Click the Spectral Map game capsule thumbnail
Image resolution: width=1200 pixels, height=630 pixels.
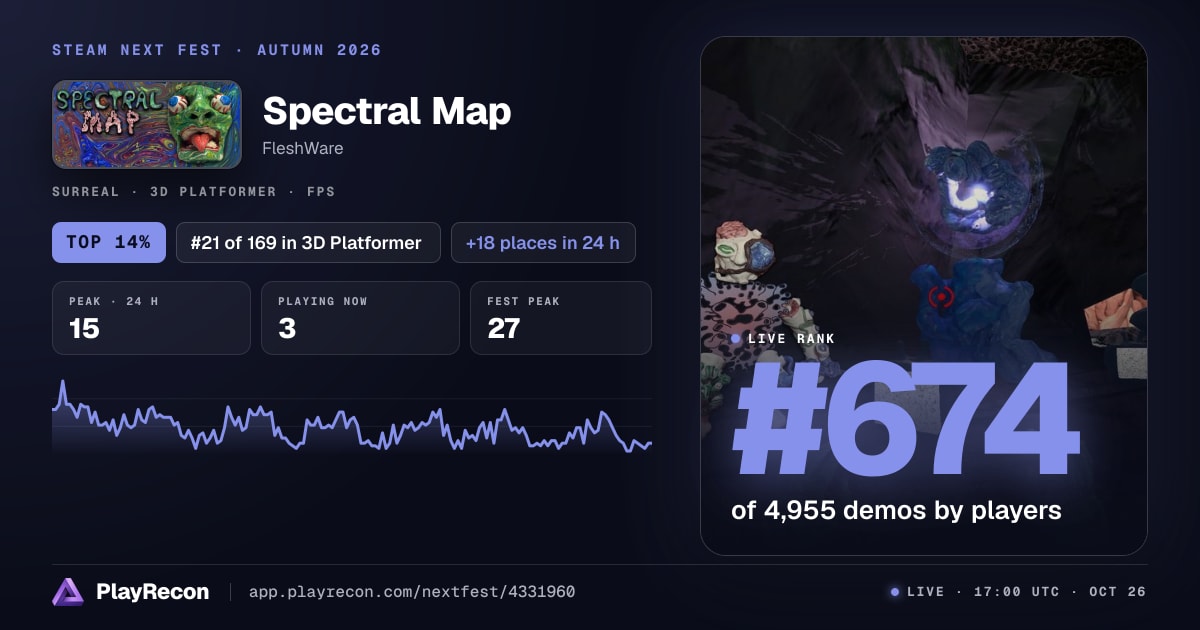[147, 124]
